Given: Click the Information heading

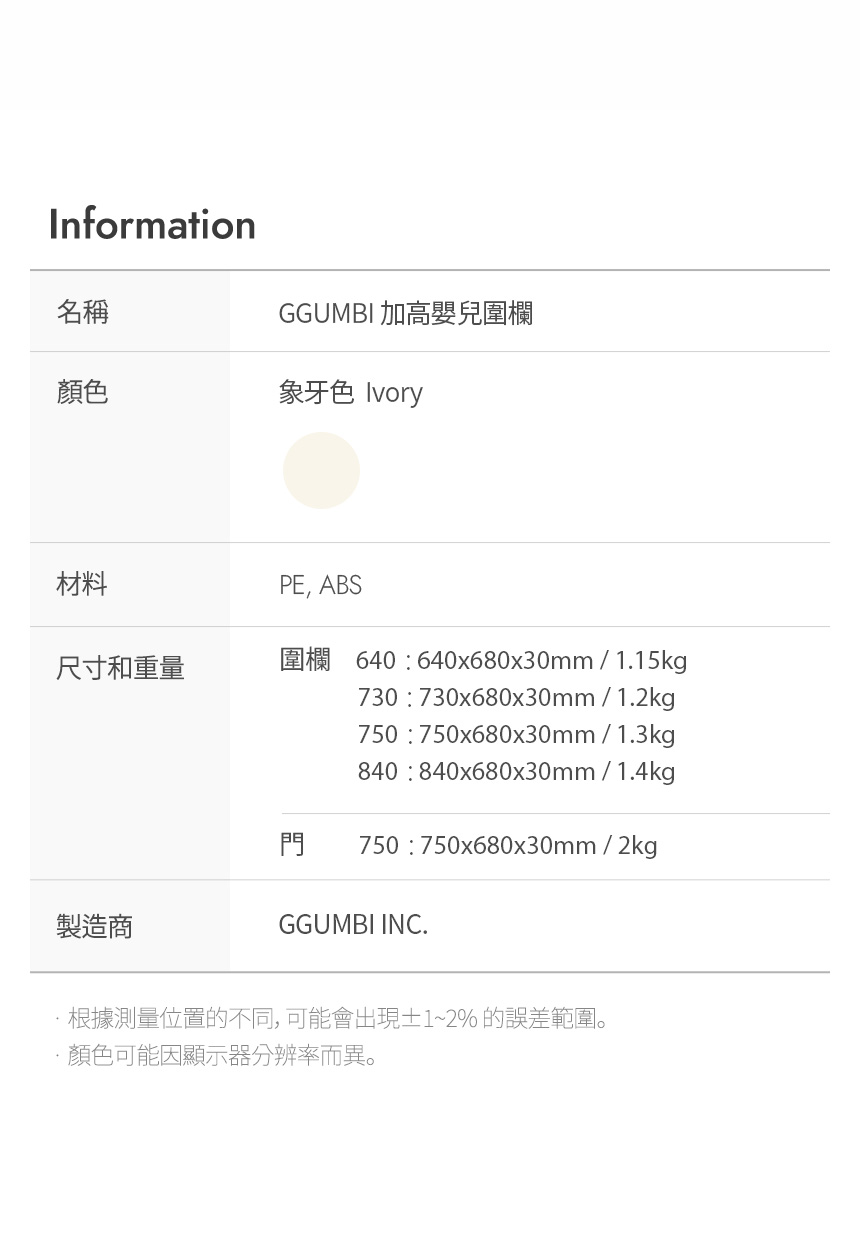Looking at the screenshot, I should (x=152, y=225).
